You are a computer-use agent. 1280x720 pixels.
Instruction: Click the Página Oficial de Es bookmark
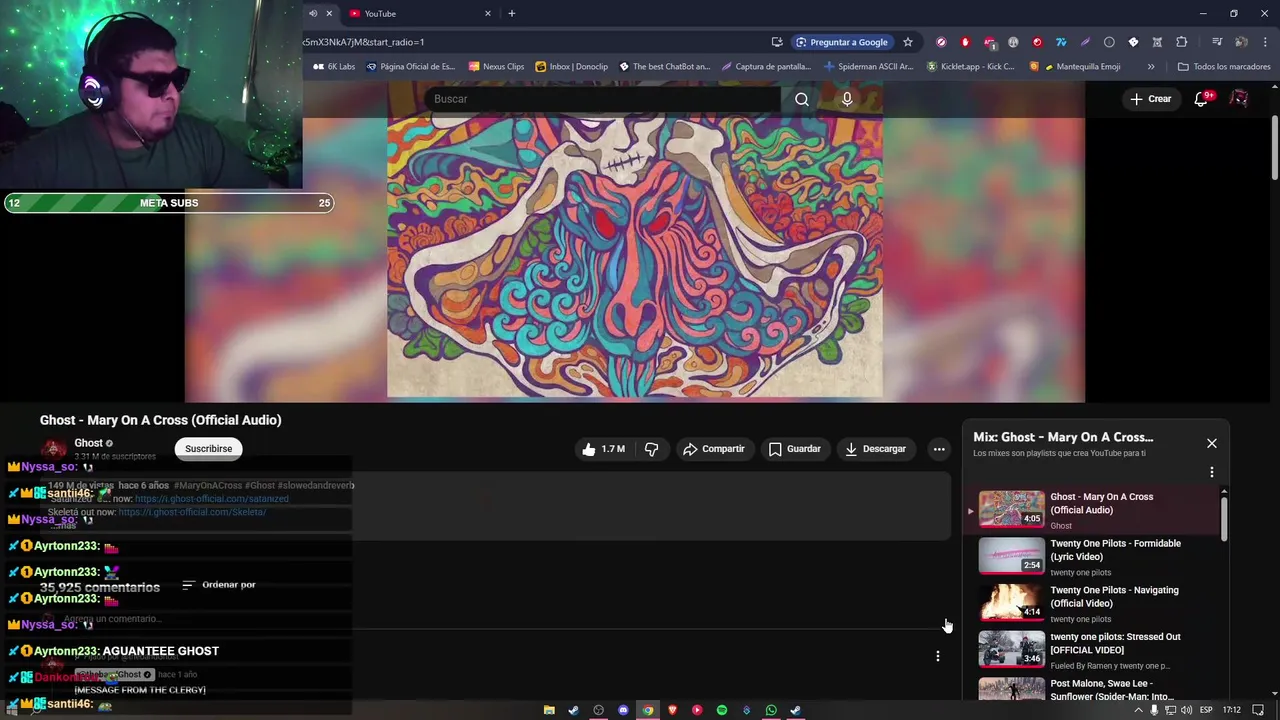click(x=410, y=67)
